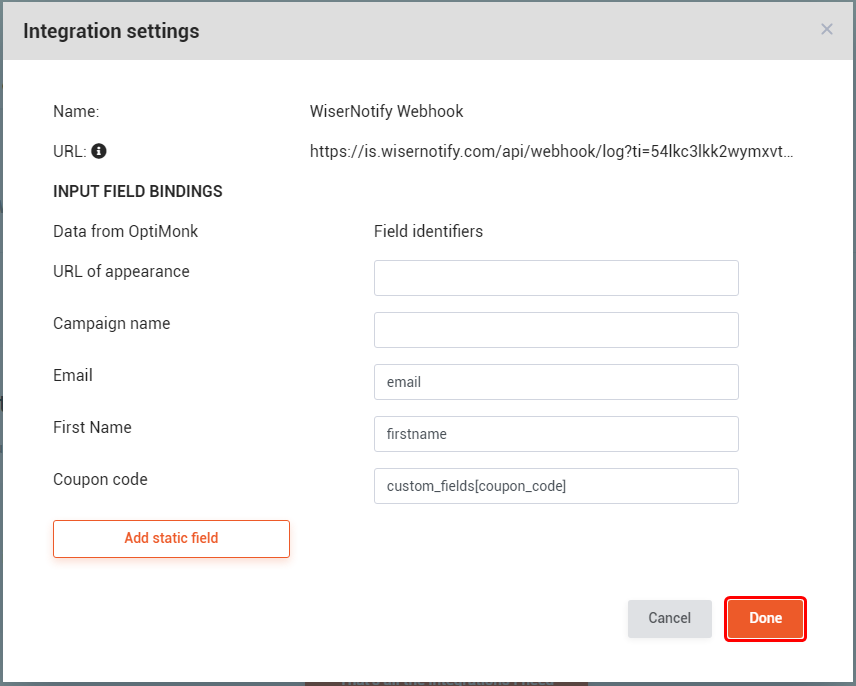856x686 pixels.
Task: Cancel the integration settings changes
Action: [x=669, y=618]
